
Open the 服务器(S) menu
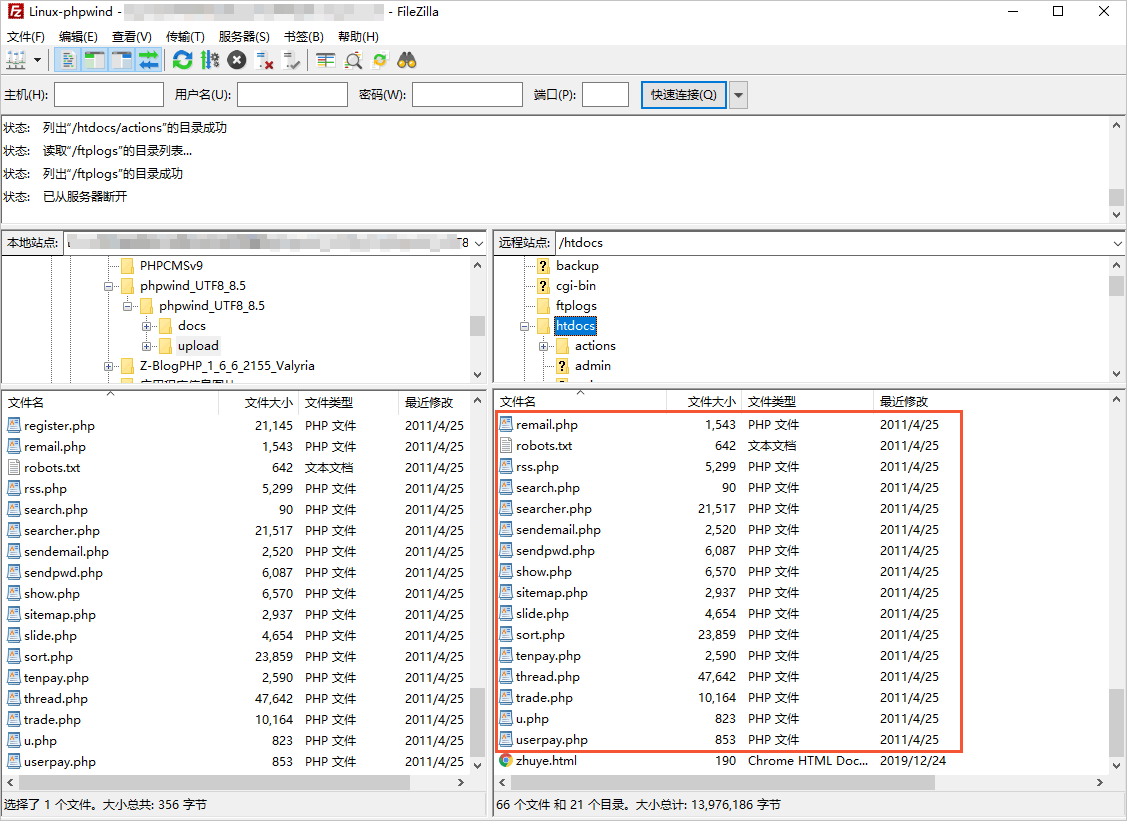pos(244,37)
